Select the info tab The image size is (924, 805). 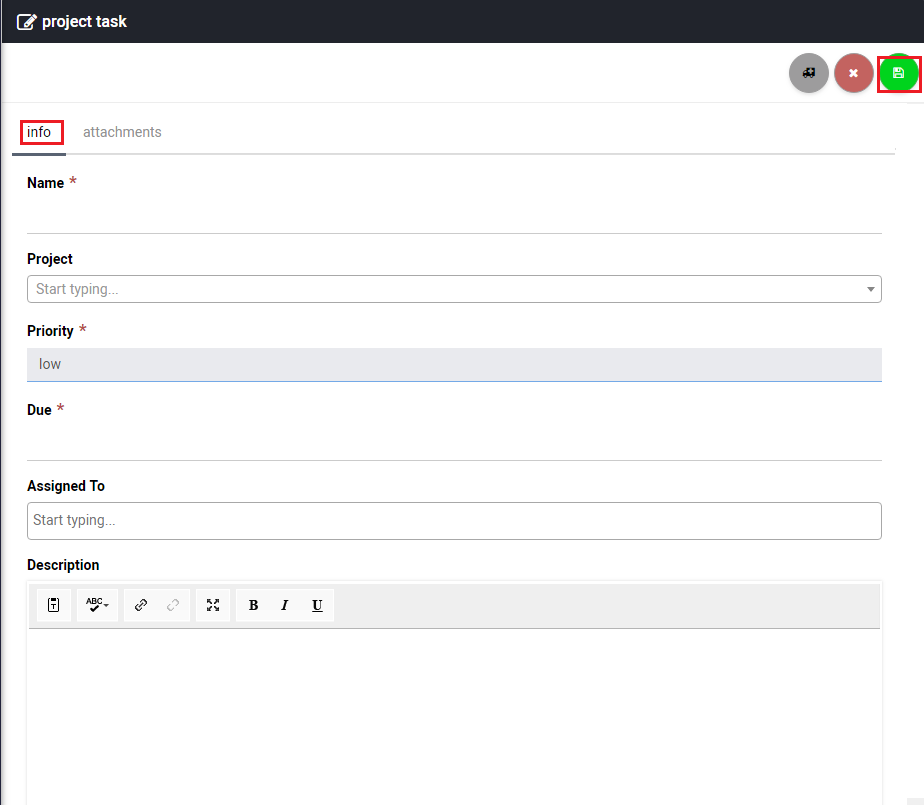[39, 132]
